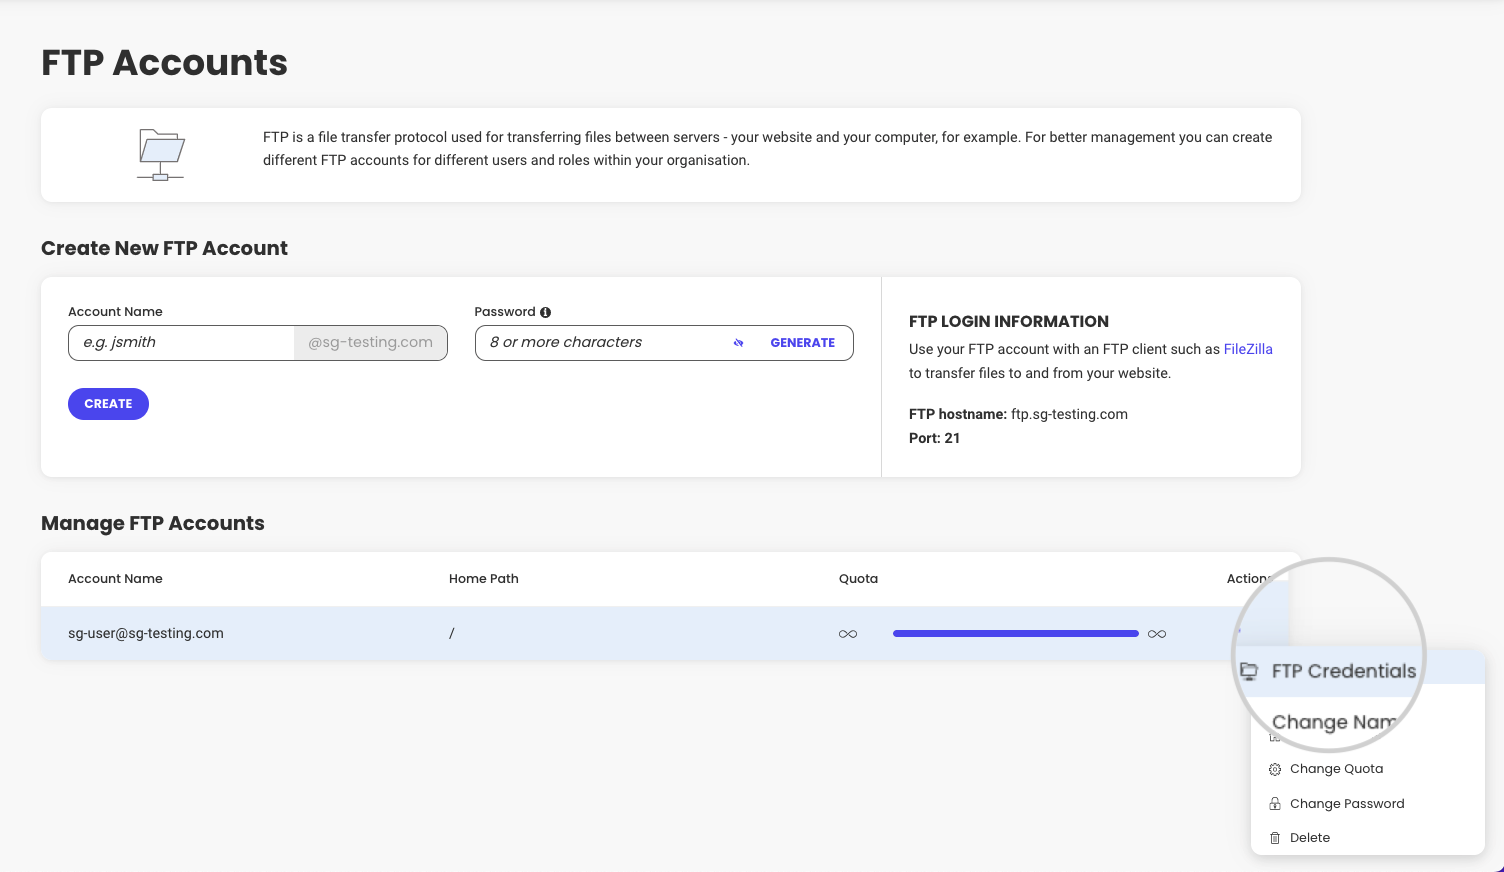
Task: Click the "Port: 21" text
Action: pyautogui.click(x=934, y=438)
